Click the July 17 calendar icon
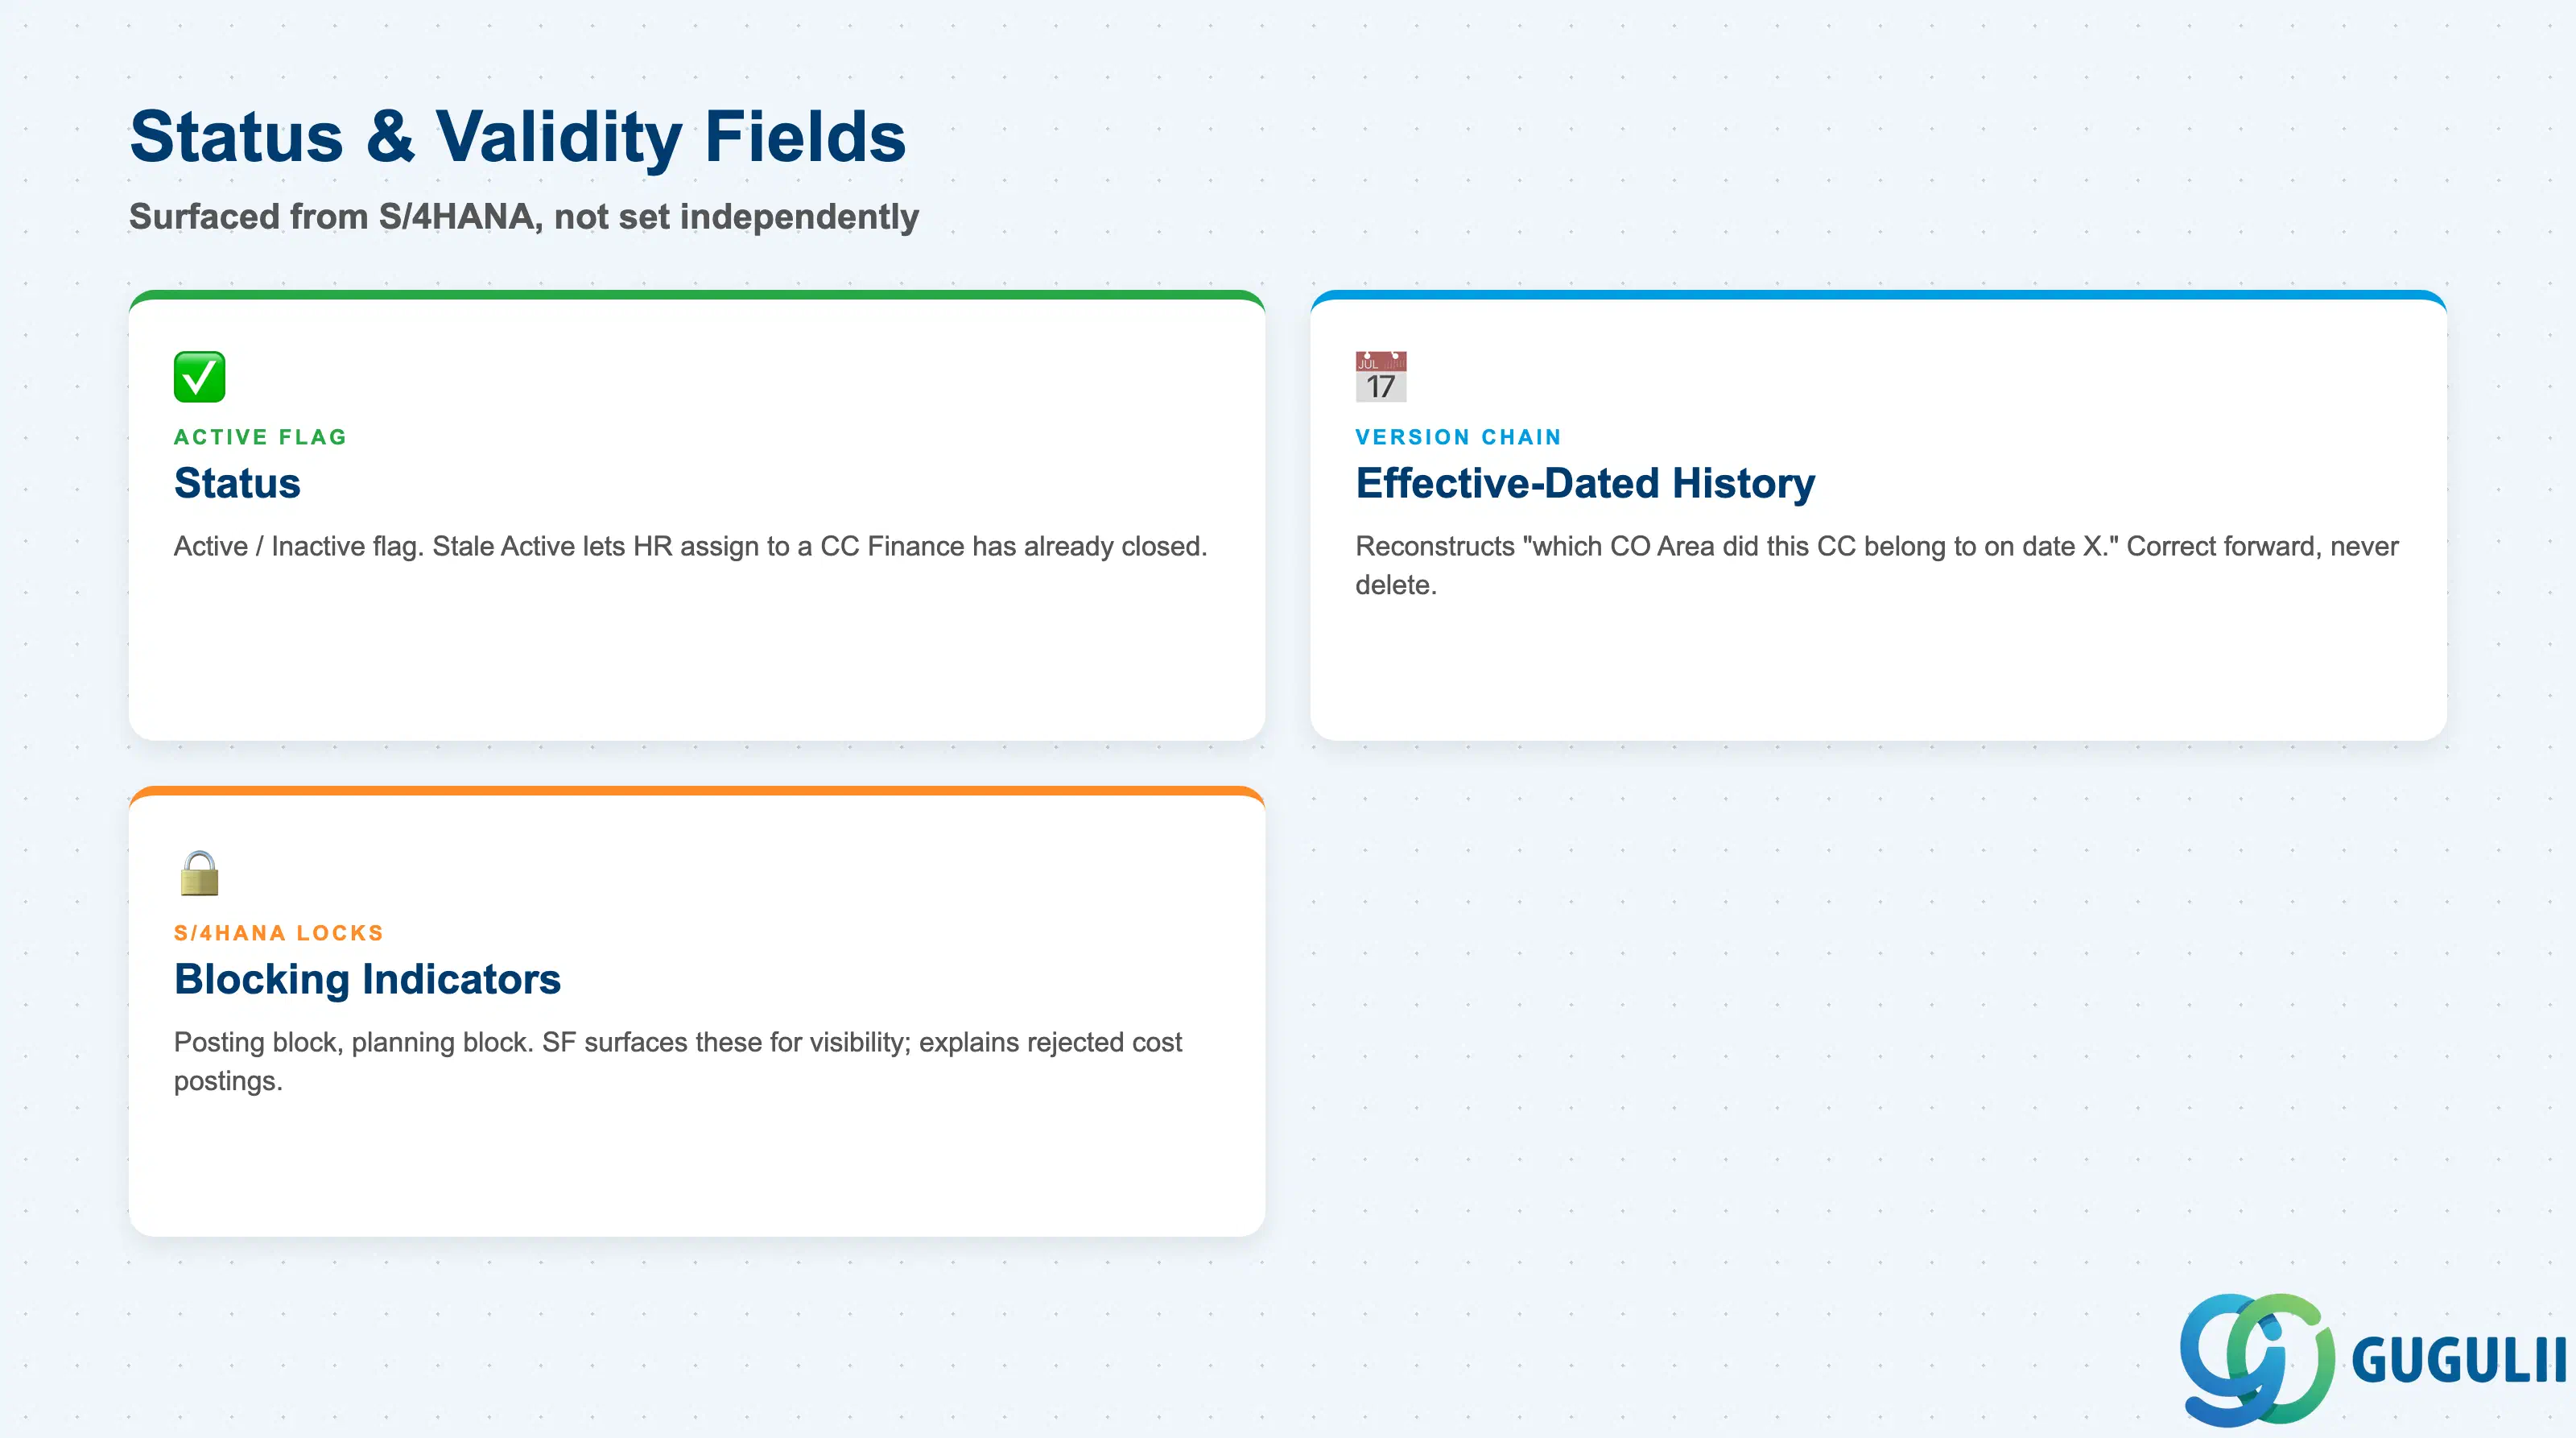The image size is (2576, 1438). [x=1381, y=377]
